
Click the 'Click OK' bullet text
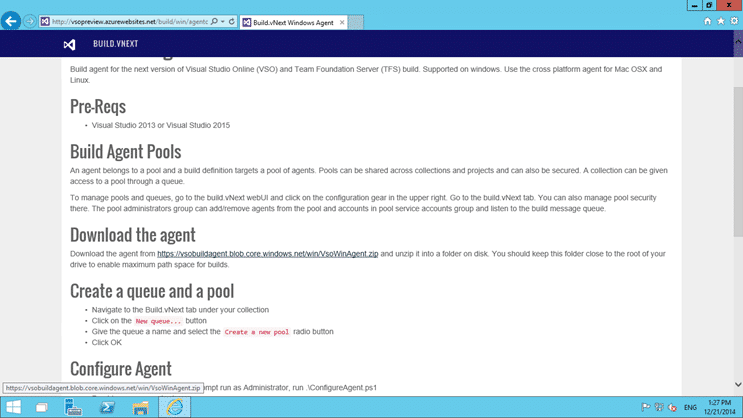107,342
